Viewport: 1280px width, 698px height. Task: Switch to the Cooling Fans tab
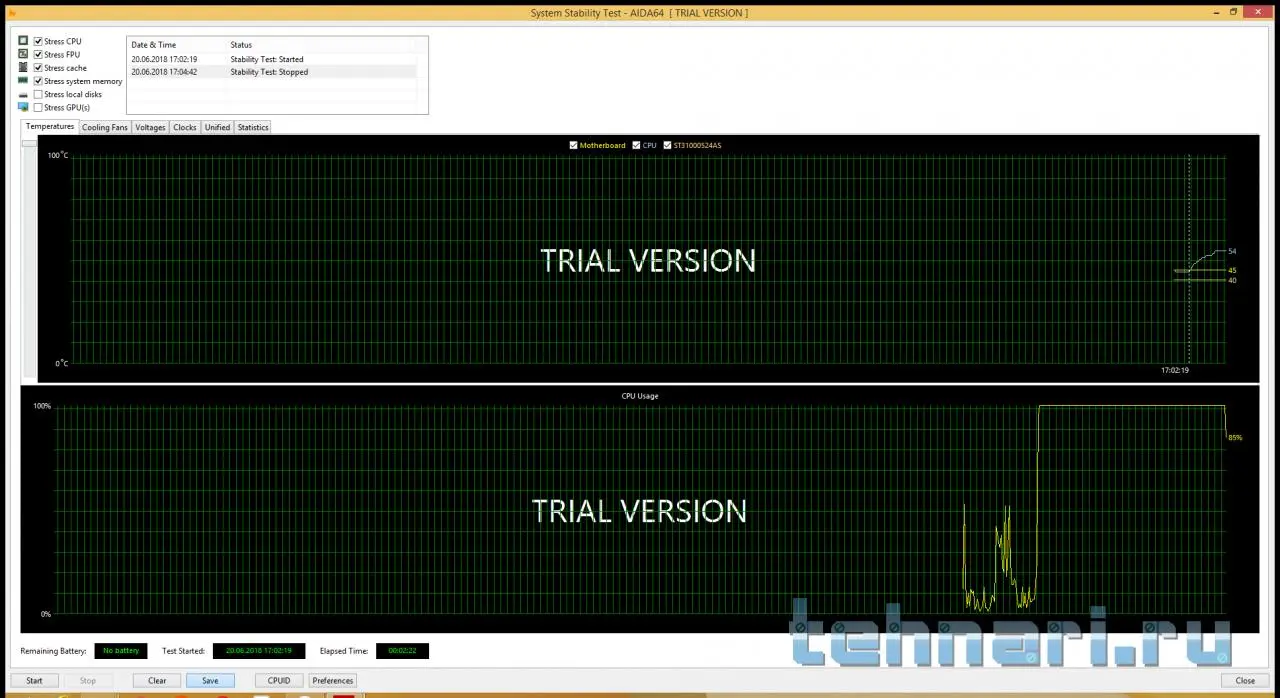coord(105,127)
